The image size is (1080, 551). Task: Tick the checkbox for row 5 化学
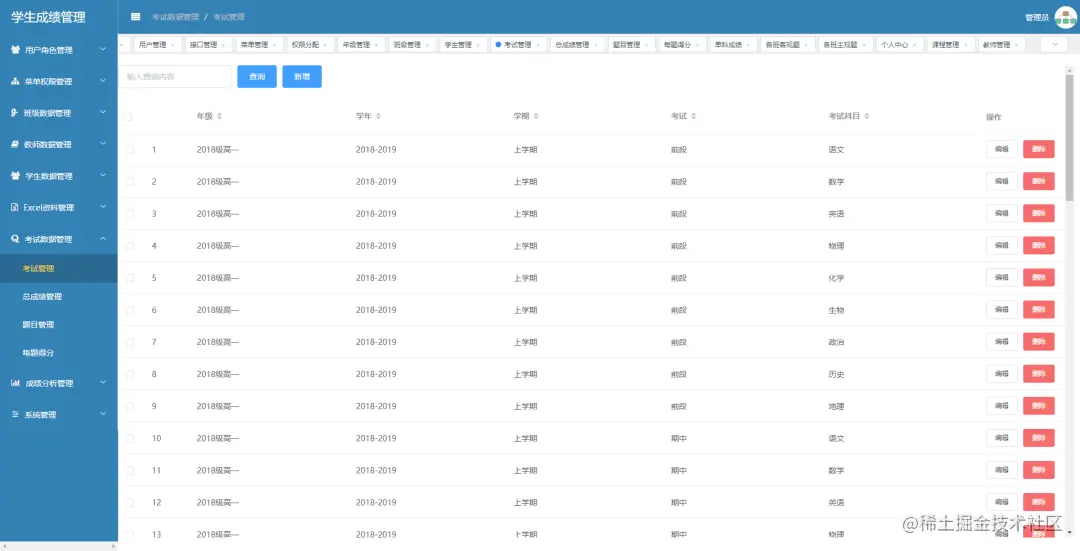click(130, 278)
